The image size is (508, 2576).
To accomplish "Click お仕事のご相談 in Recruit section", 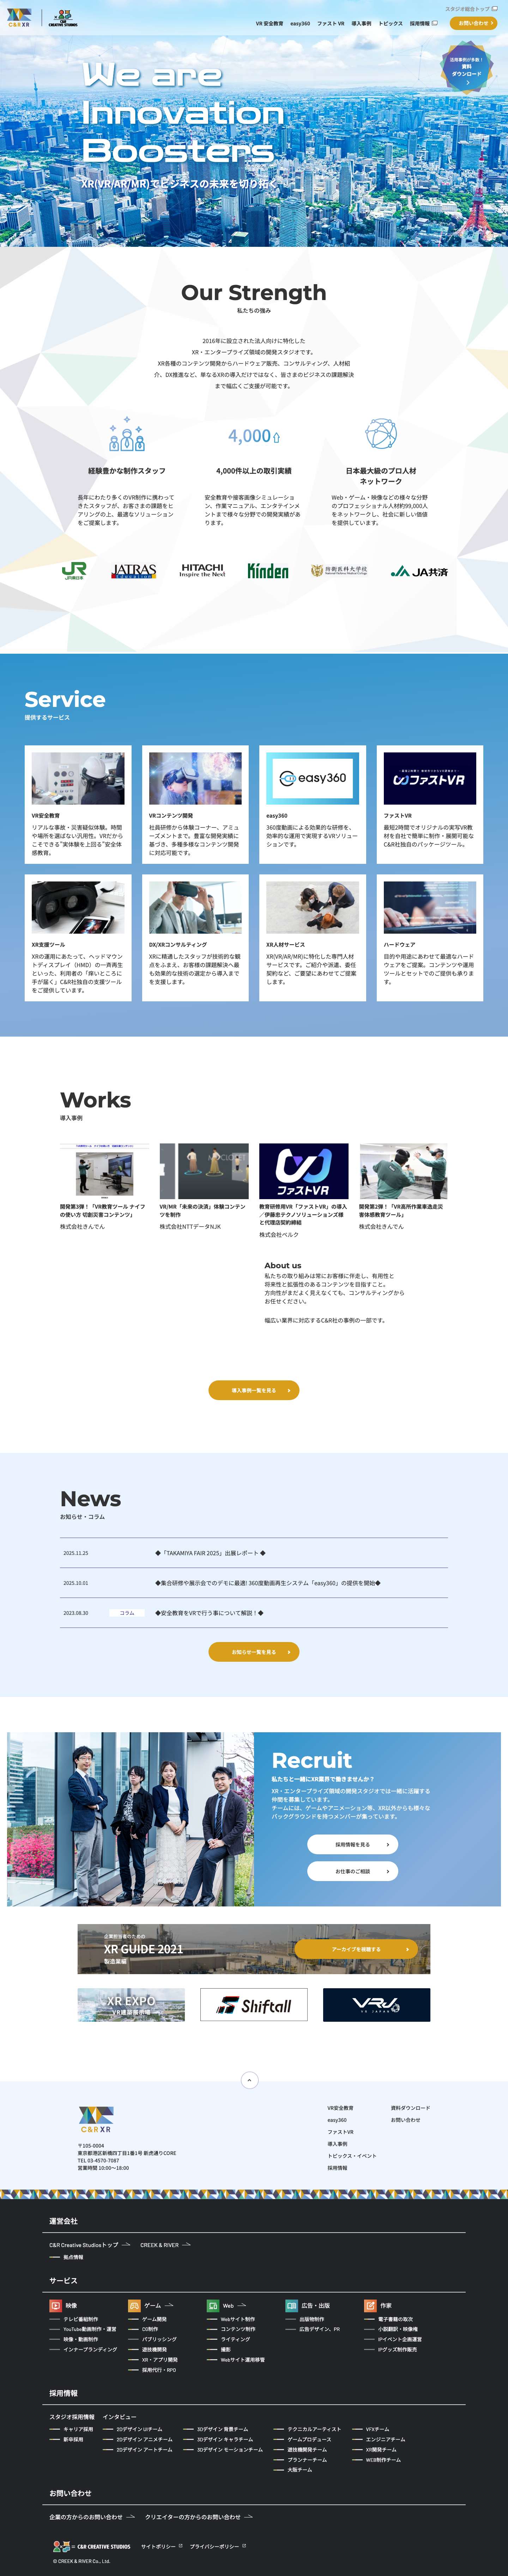I will click(352, 1871).
